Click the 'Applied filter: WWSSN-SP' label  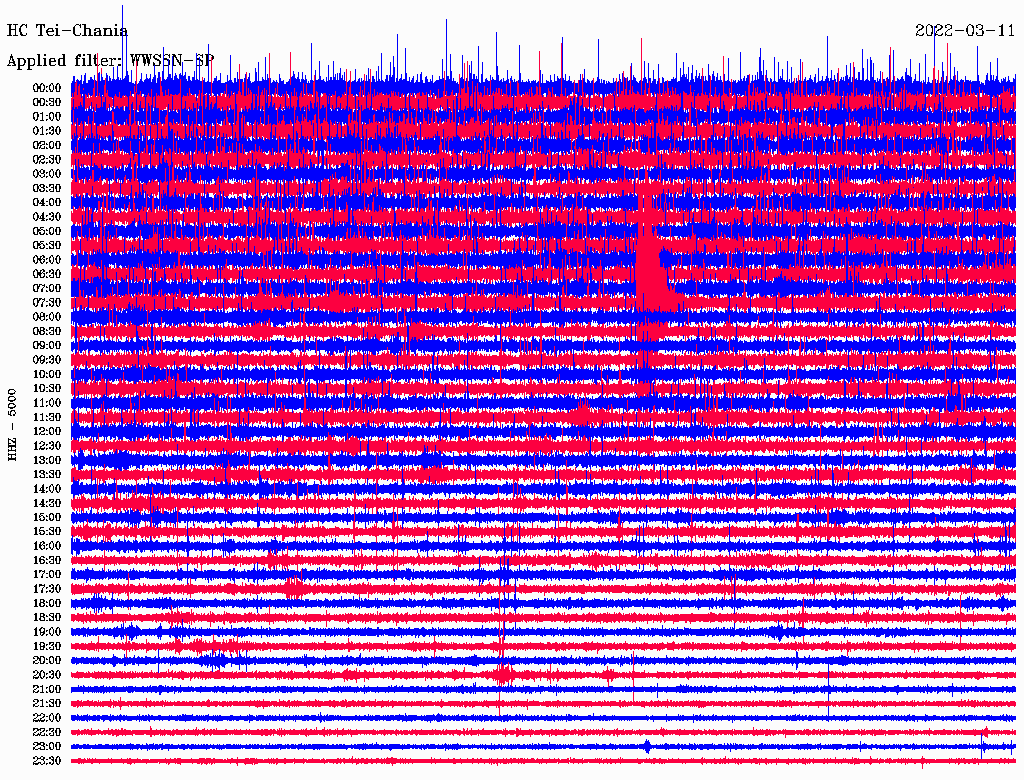(x=110, y=61)
